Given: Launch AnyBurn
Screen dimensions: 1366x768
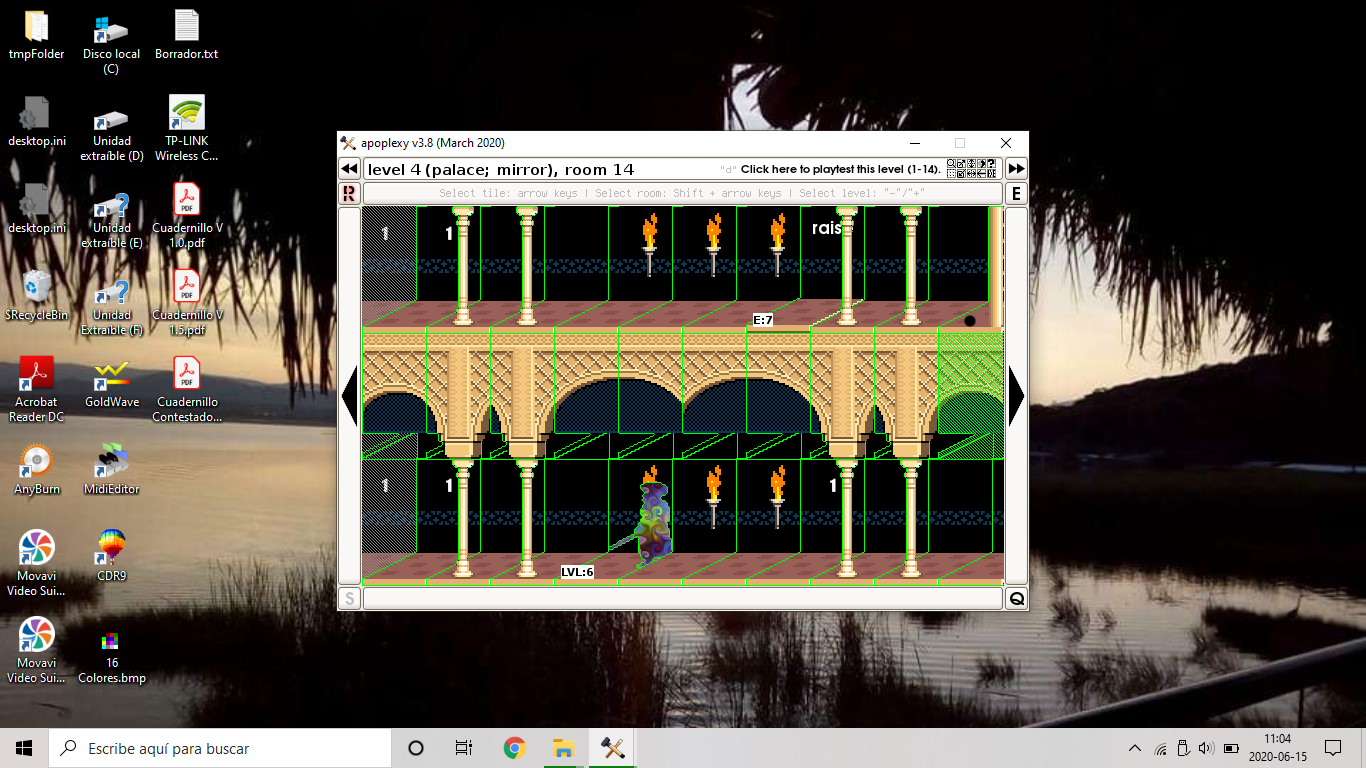Looking at the screenshot, I should pyautogui.click(x=36, y=471).
